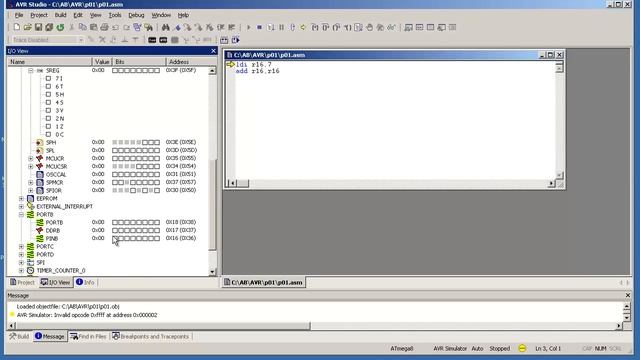This screenshot has height=360, width=640.
Task: Click the Step Out icon
Action: point(336,27)
